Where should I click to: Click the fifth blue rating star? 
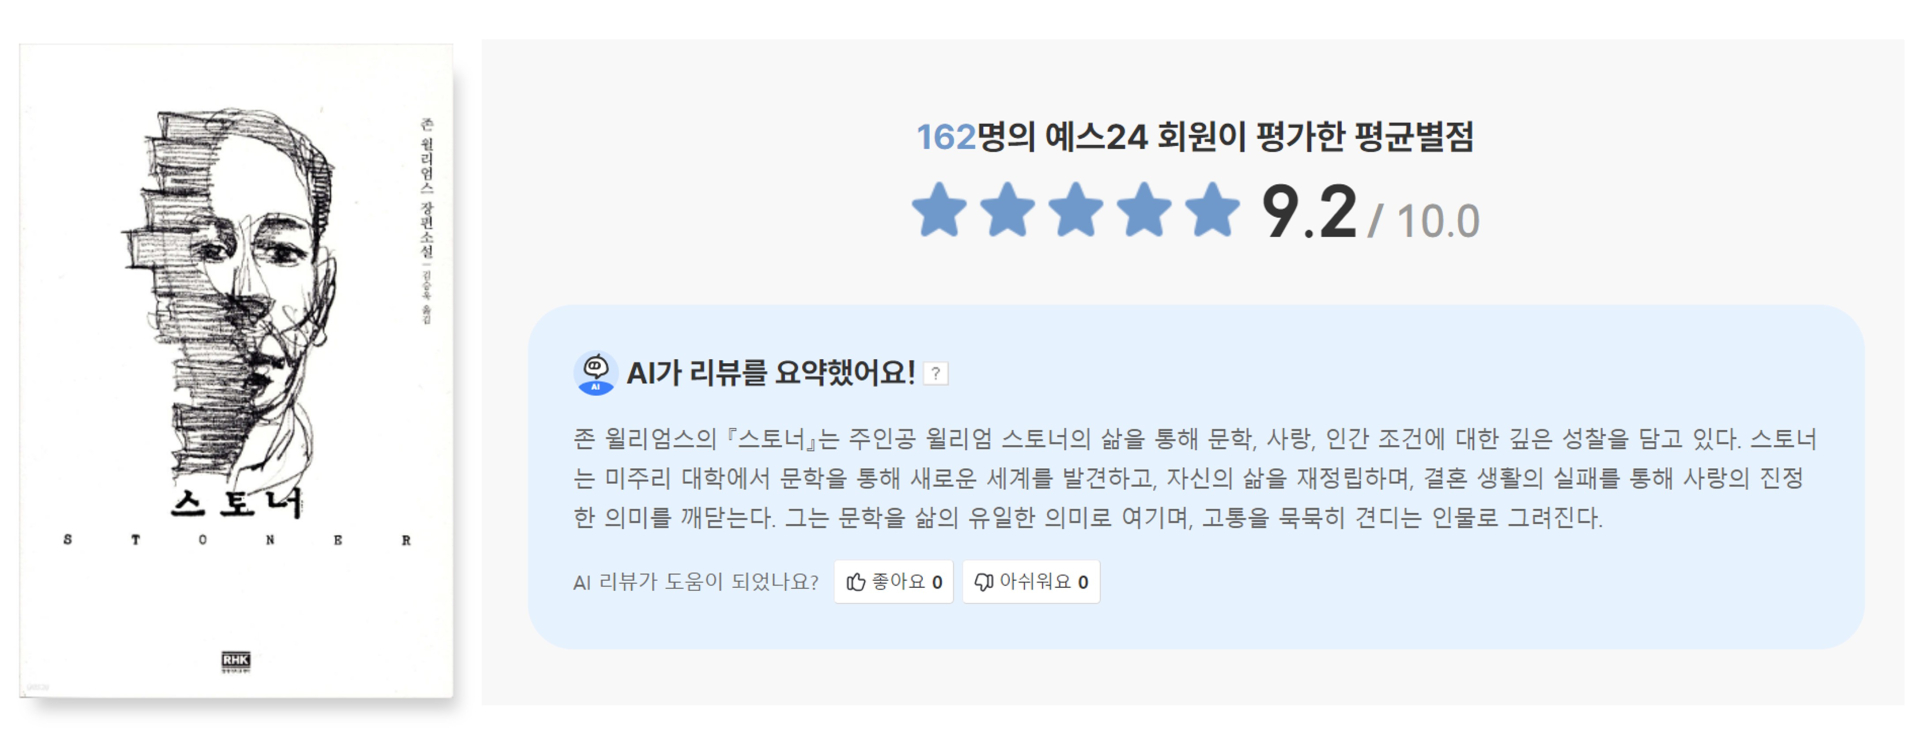pos(1211,210)
